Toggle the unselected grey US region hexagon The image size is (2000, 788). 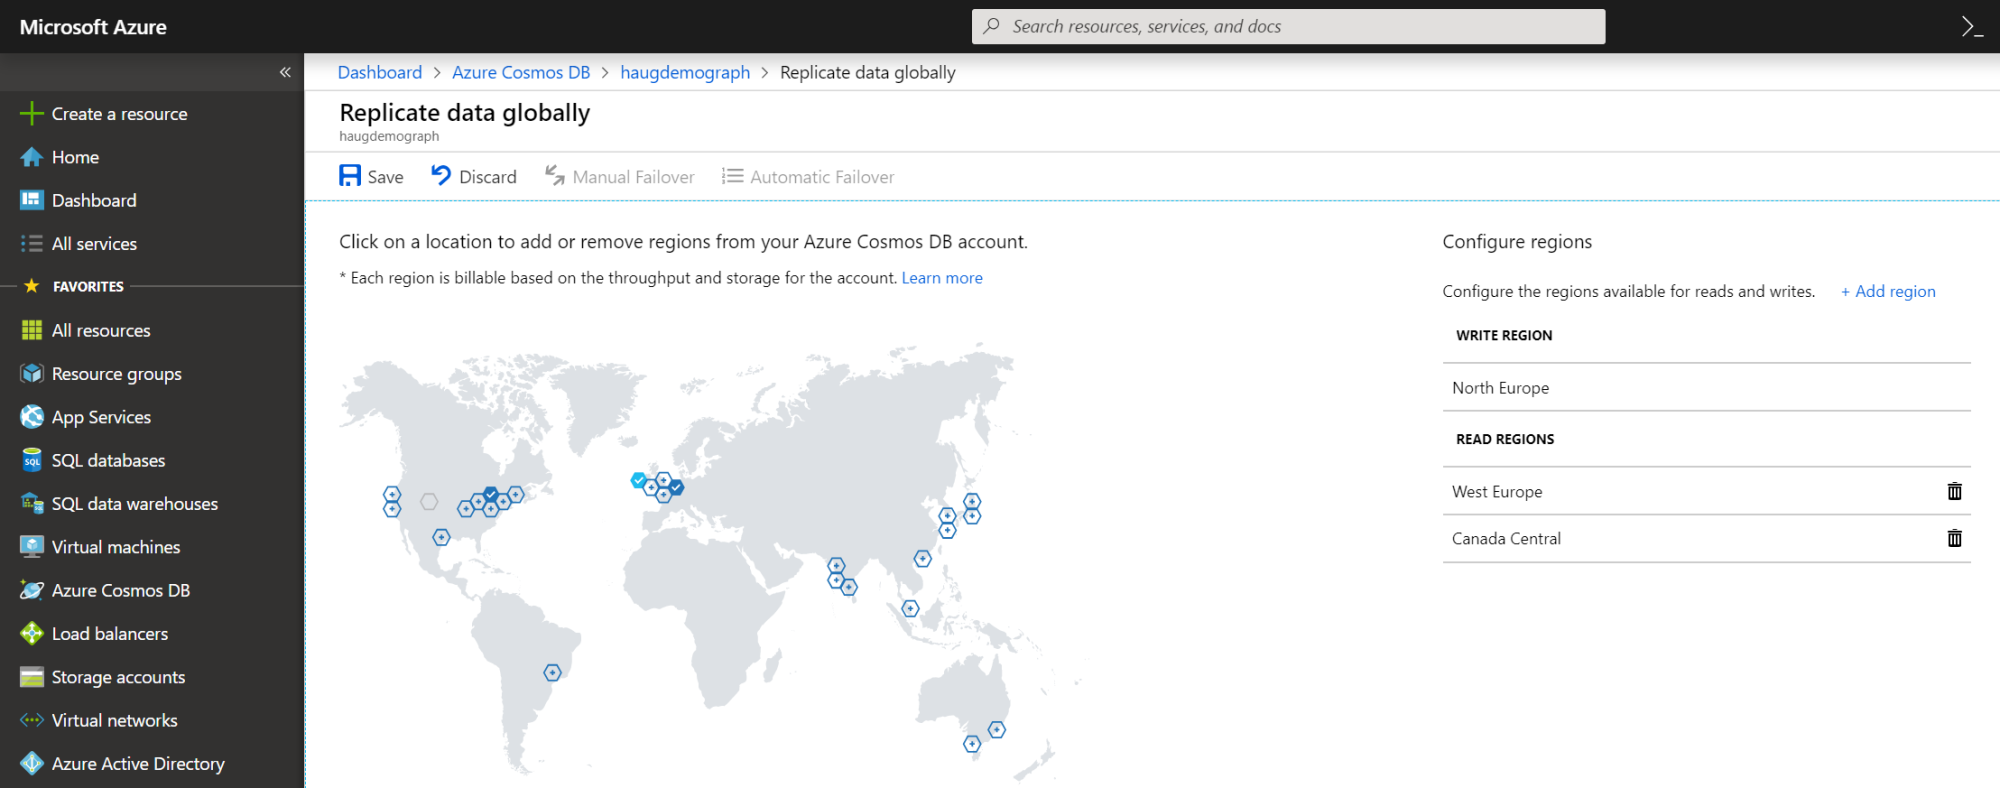click(429, 501)
